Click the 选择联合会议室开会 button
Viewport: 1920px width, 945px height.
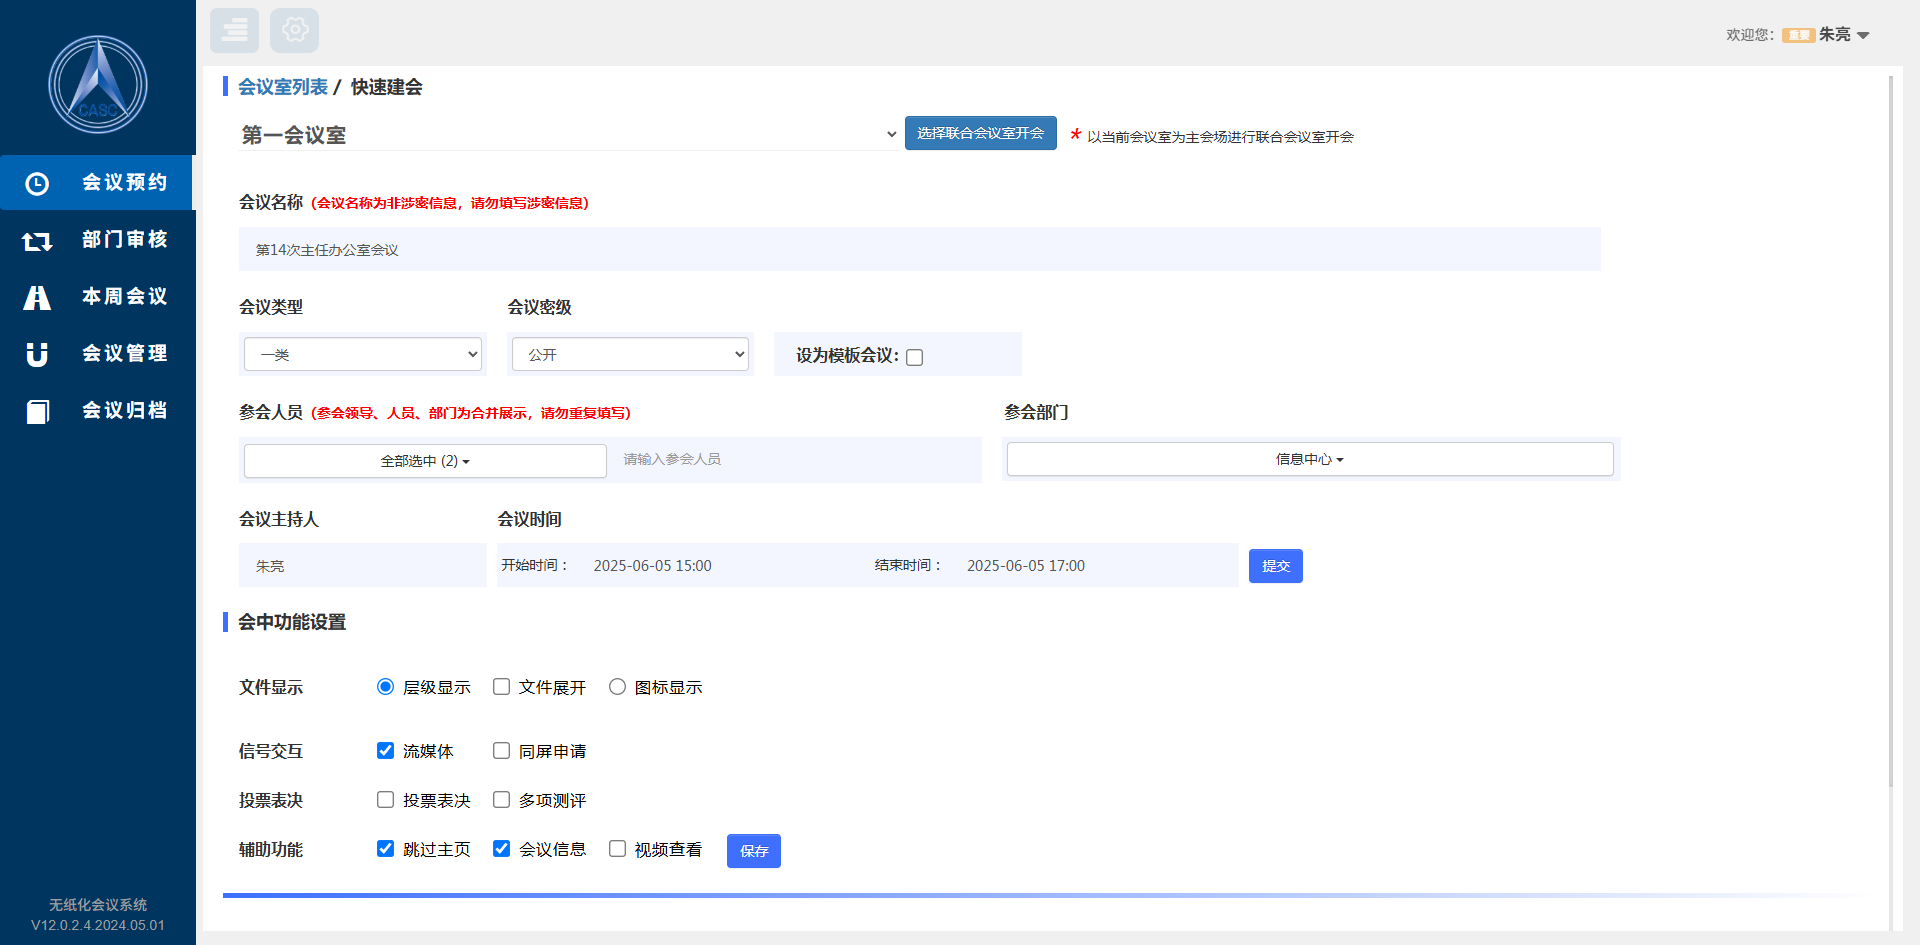point(980,133)
